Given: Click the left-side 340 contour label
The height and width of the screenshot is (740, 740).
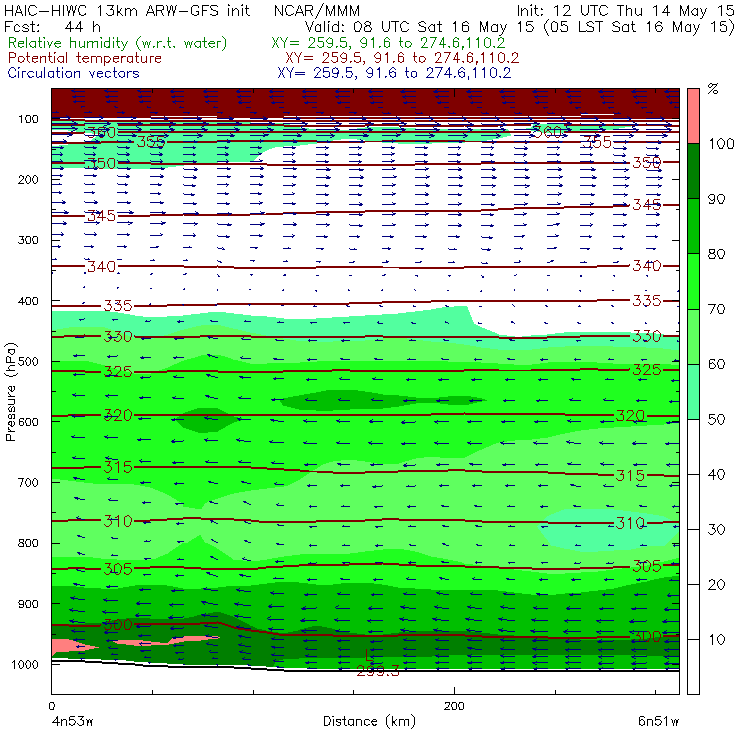Looking at the screenshot, I should [101, 267].
